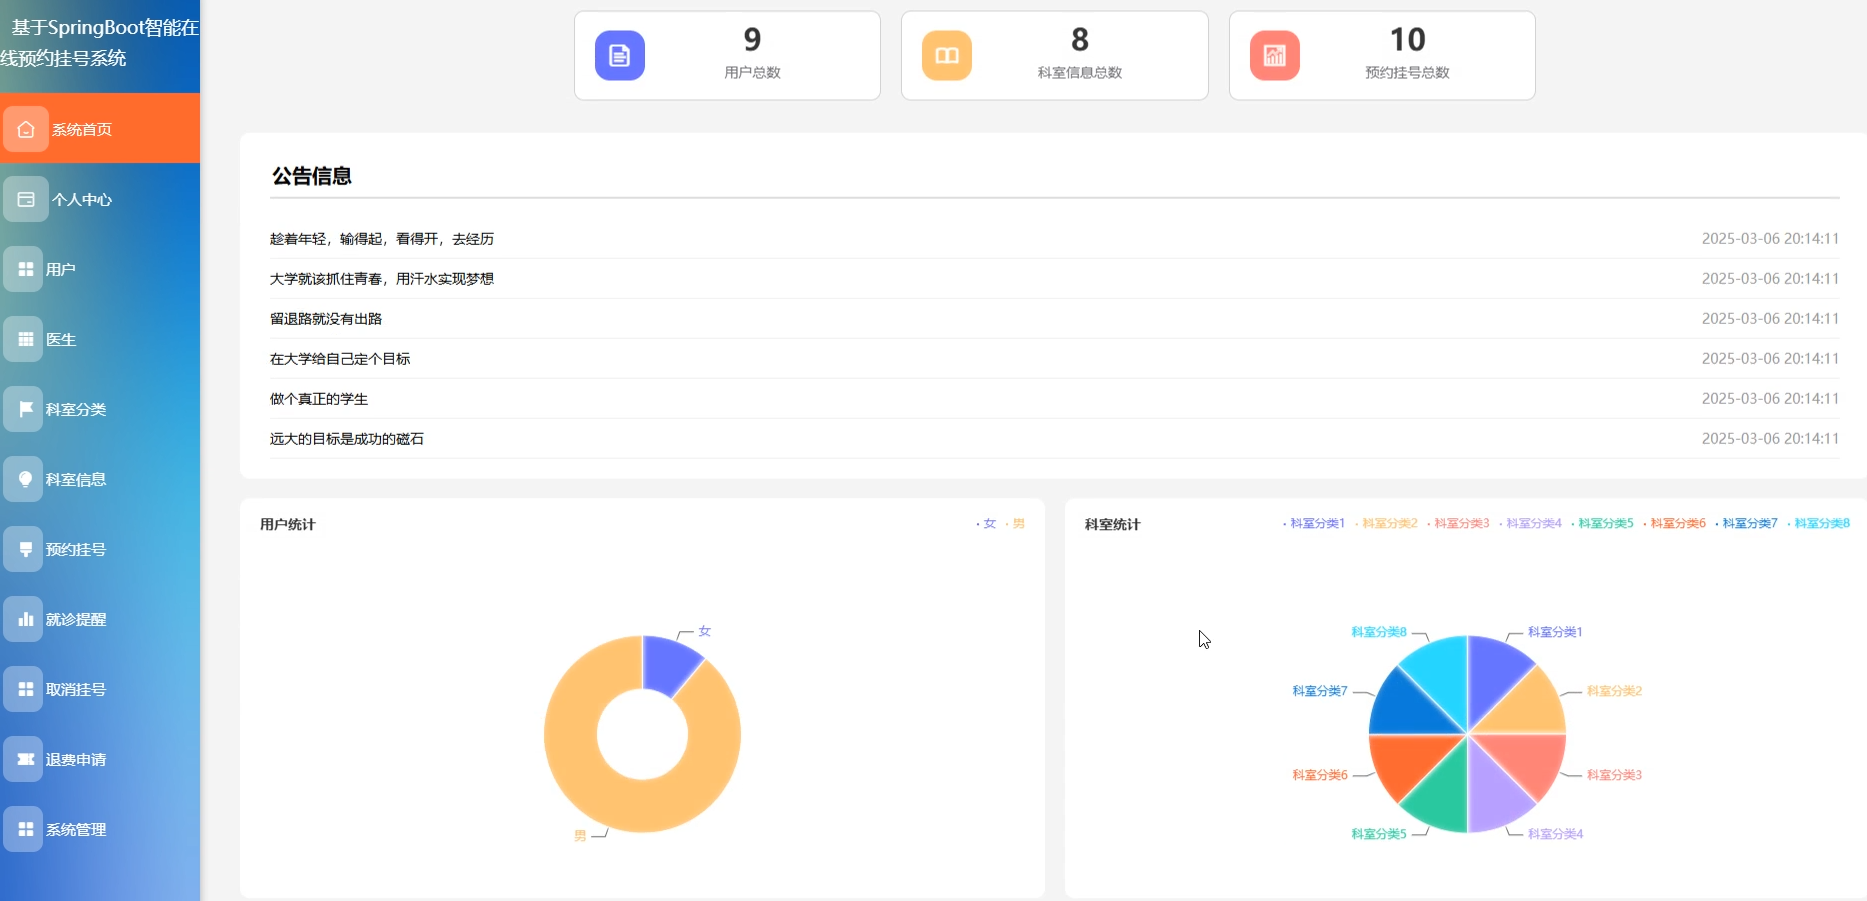Screen dimensions: 1867x901
Task: Open 科室分类 menu item
Action: pyautogui.click(x=100, y=409)
